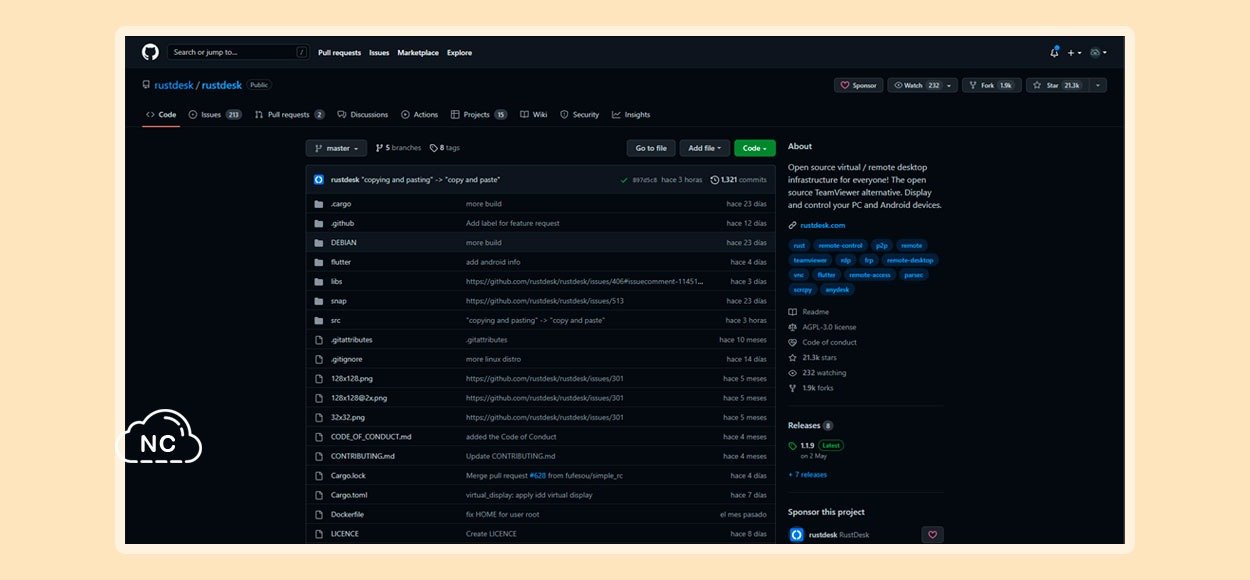Visit the rustdesk.com website link
Image resolution: width=1250 pixels, height=580 pixels.
point(822,225)
